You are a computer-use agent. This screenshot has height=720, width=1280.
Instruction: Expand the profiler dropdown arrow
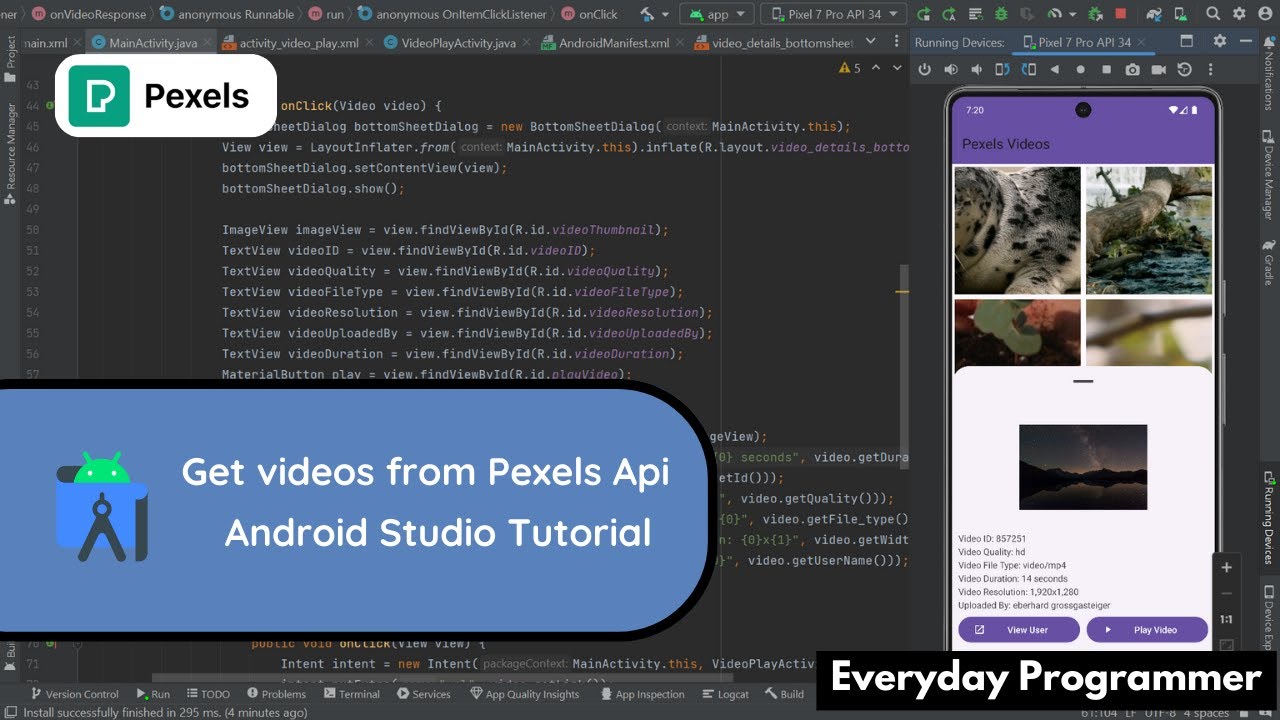1072,15
